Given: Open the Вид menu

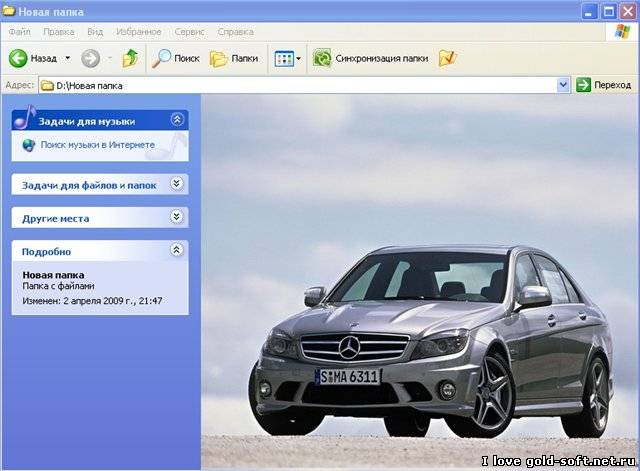Looking at the screenshot, I should coord(95,31).
